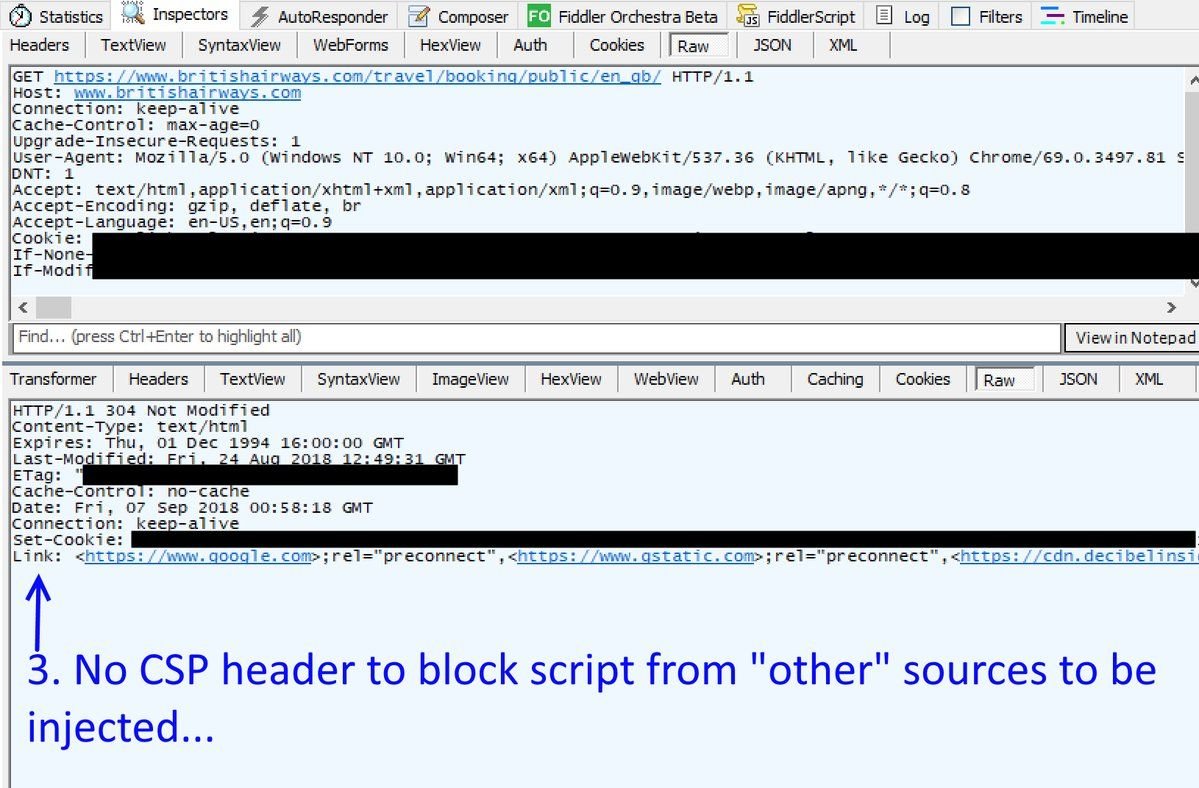This screenshot has height=788, width=1199.
Task: Select response HexView inspector tab
Action: click(x=571, y=379)
